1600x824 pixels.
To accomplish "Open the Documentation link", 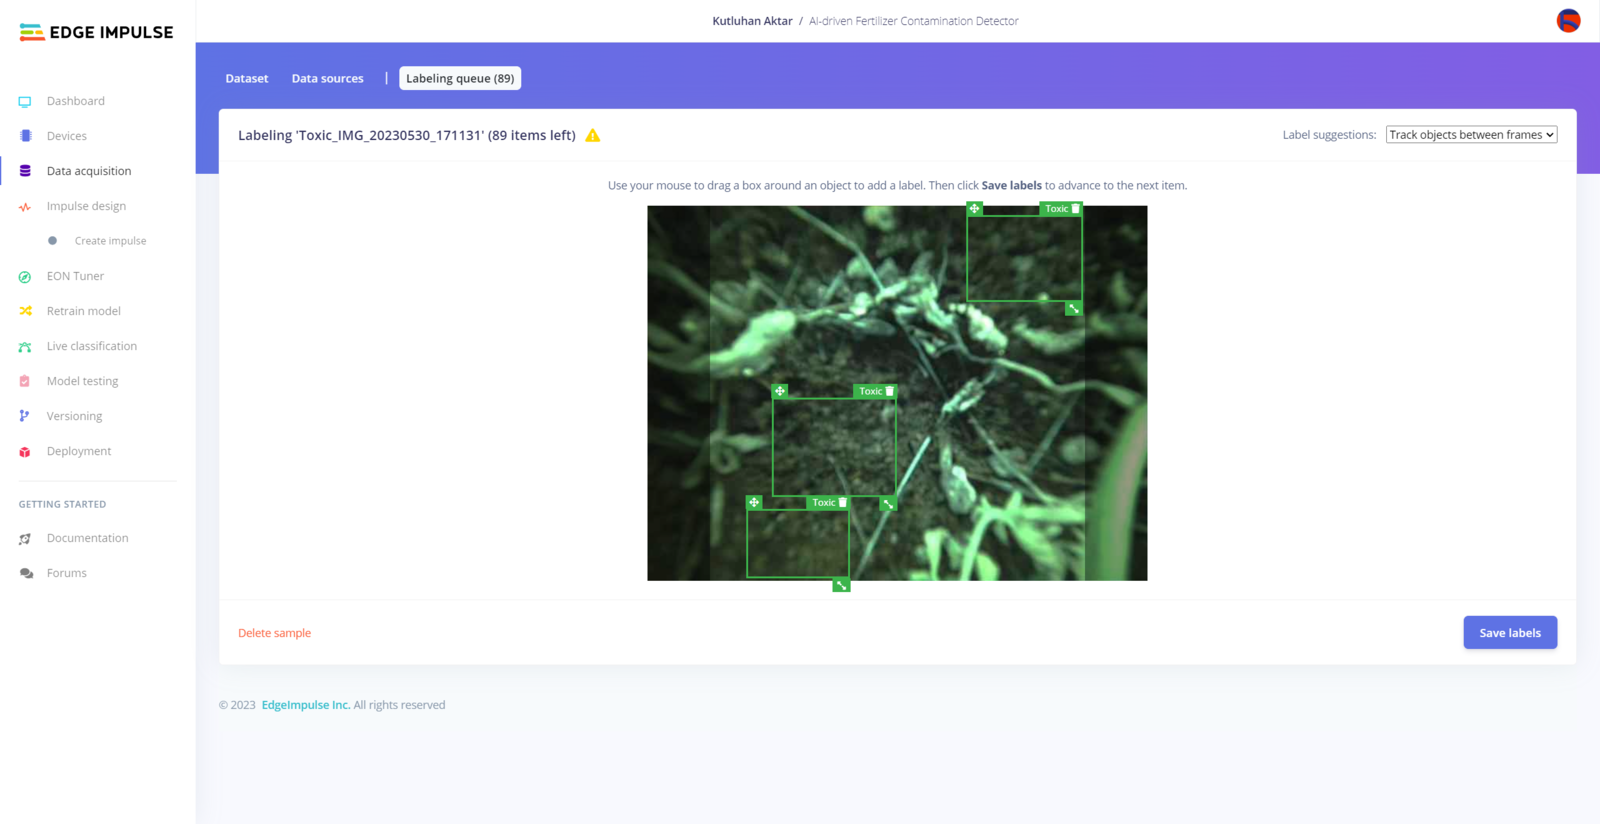I will pyautogui.click(x=88, y=538).
